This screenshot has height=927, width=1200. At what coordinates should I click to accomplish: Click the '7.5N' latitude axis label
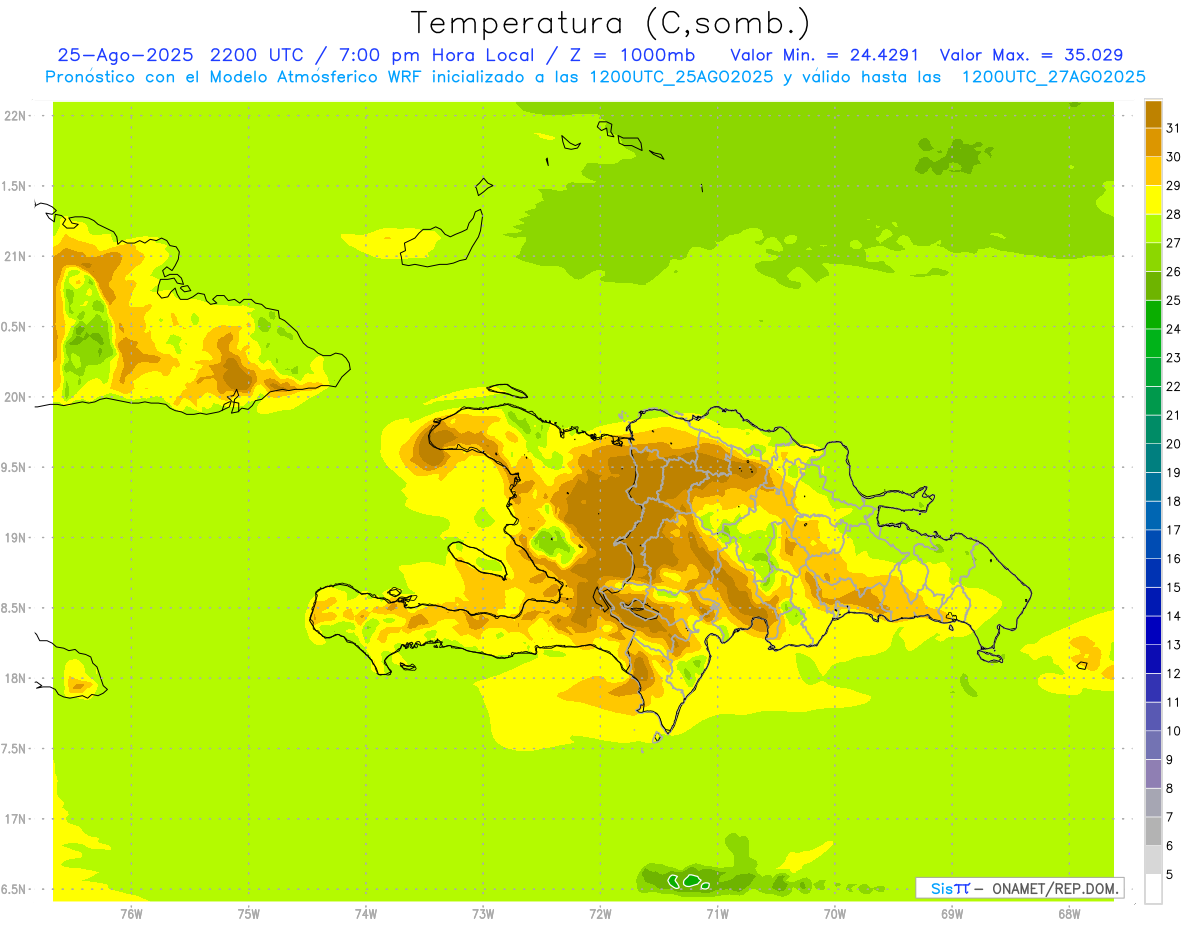[14, 749]
